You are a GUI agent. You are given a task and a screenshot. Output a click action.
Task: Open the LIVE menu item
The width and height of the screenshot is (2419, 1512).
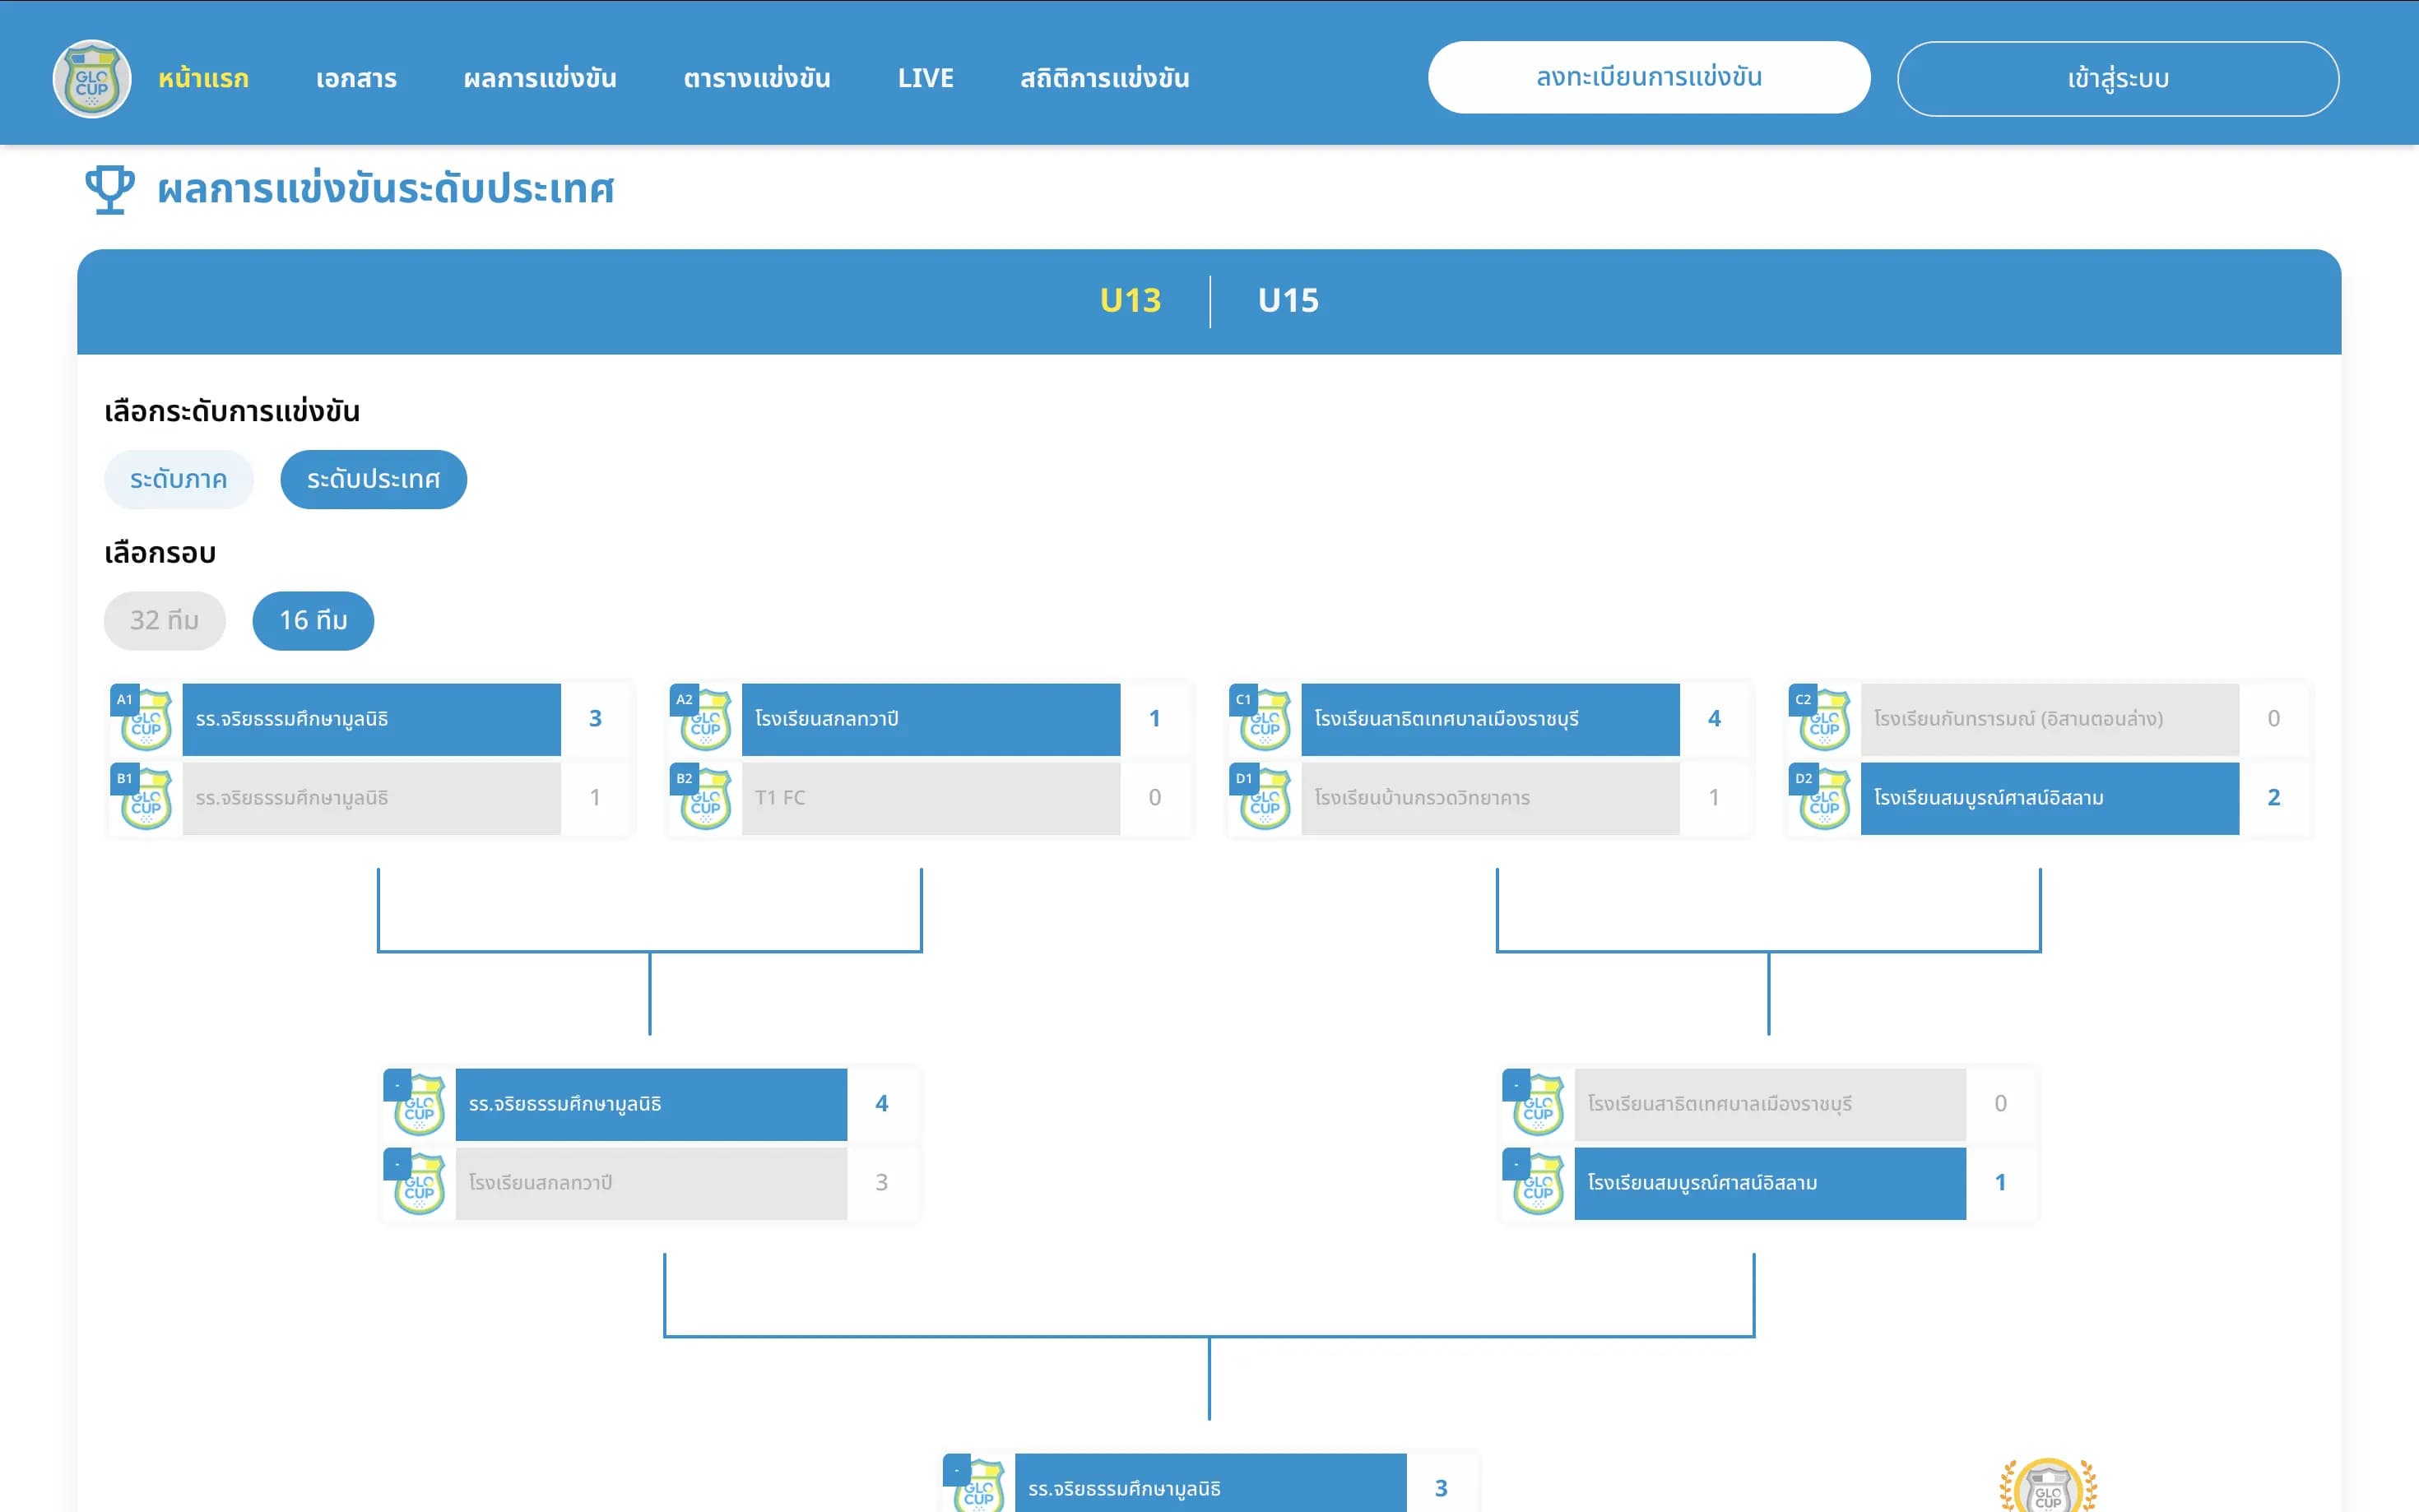pyautogui.click(x=925, y=78)
